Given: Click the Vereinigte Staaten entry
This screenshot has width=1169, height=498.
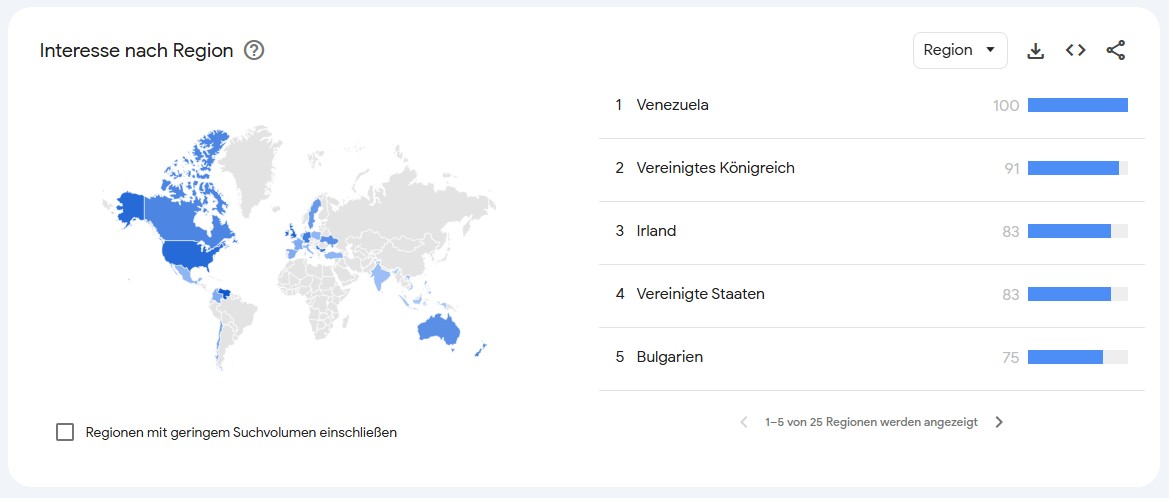Looking at the screenshot, I should pyautogui.click(x=700, y=294).
